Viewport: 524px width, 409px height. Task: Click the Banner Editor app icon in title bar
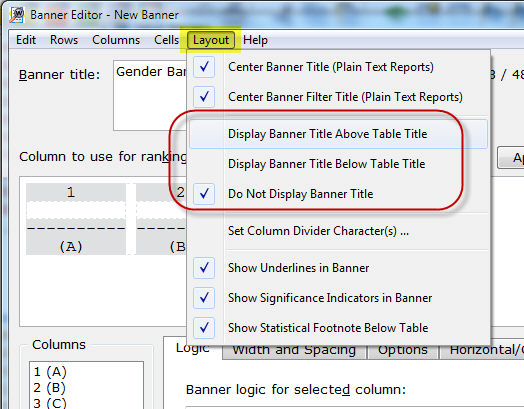(x=16, y=15)
